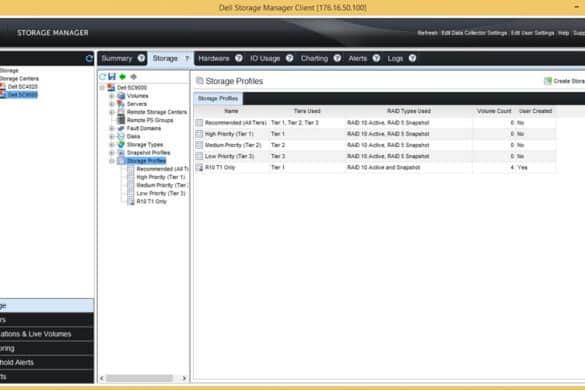Sort by the Name column header
The width and height of the screenshot is (585, 390).
pyautogui.click(x=231, y=111)
